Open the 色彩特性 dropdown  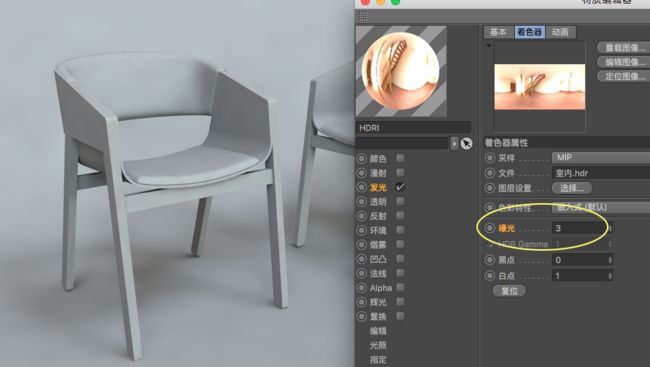click(601, 207)
